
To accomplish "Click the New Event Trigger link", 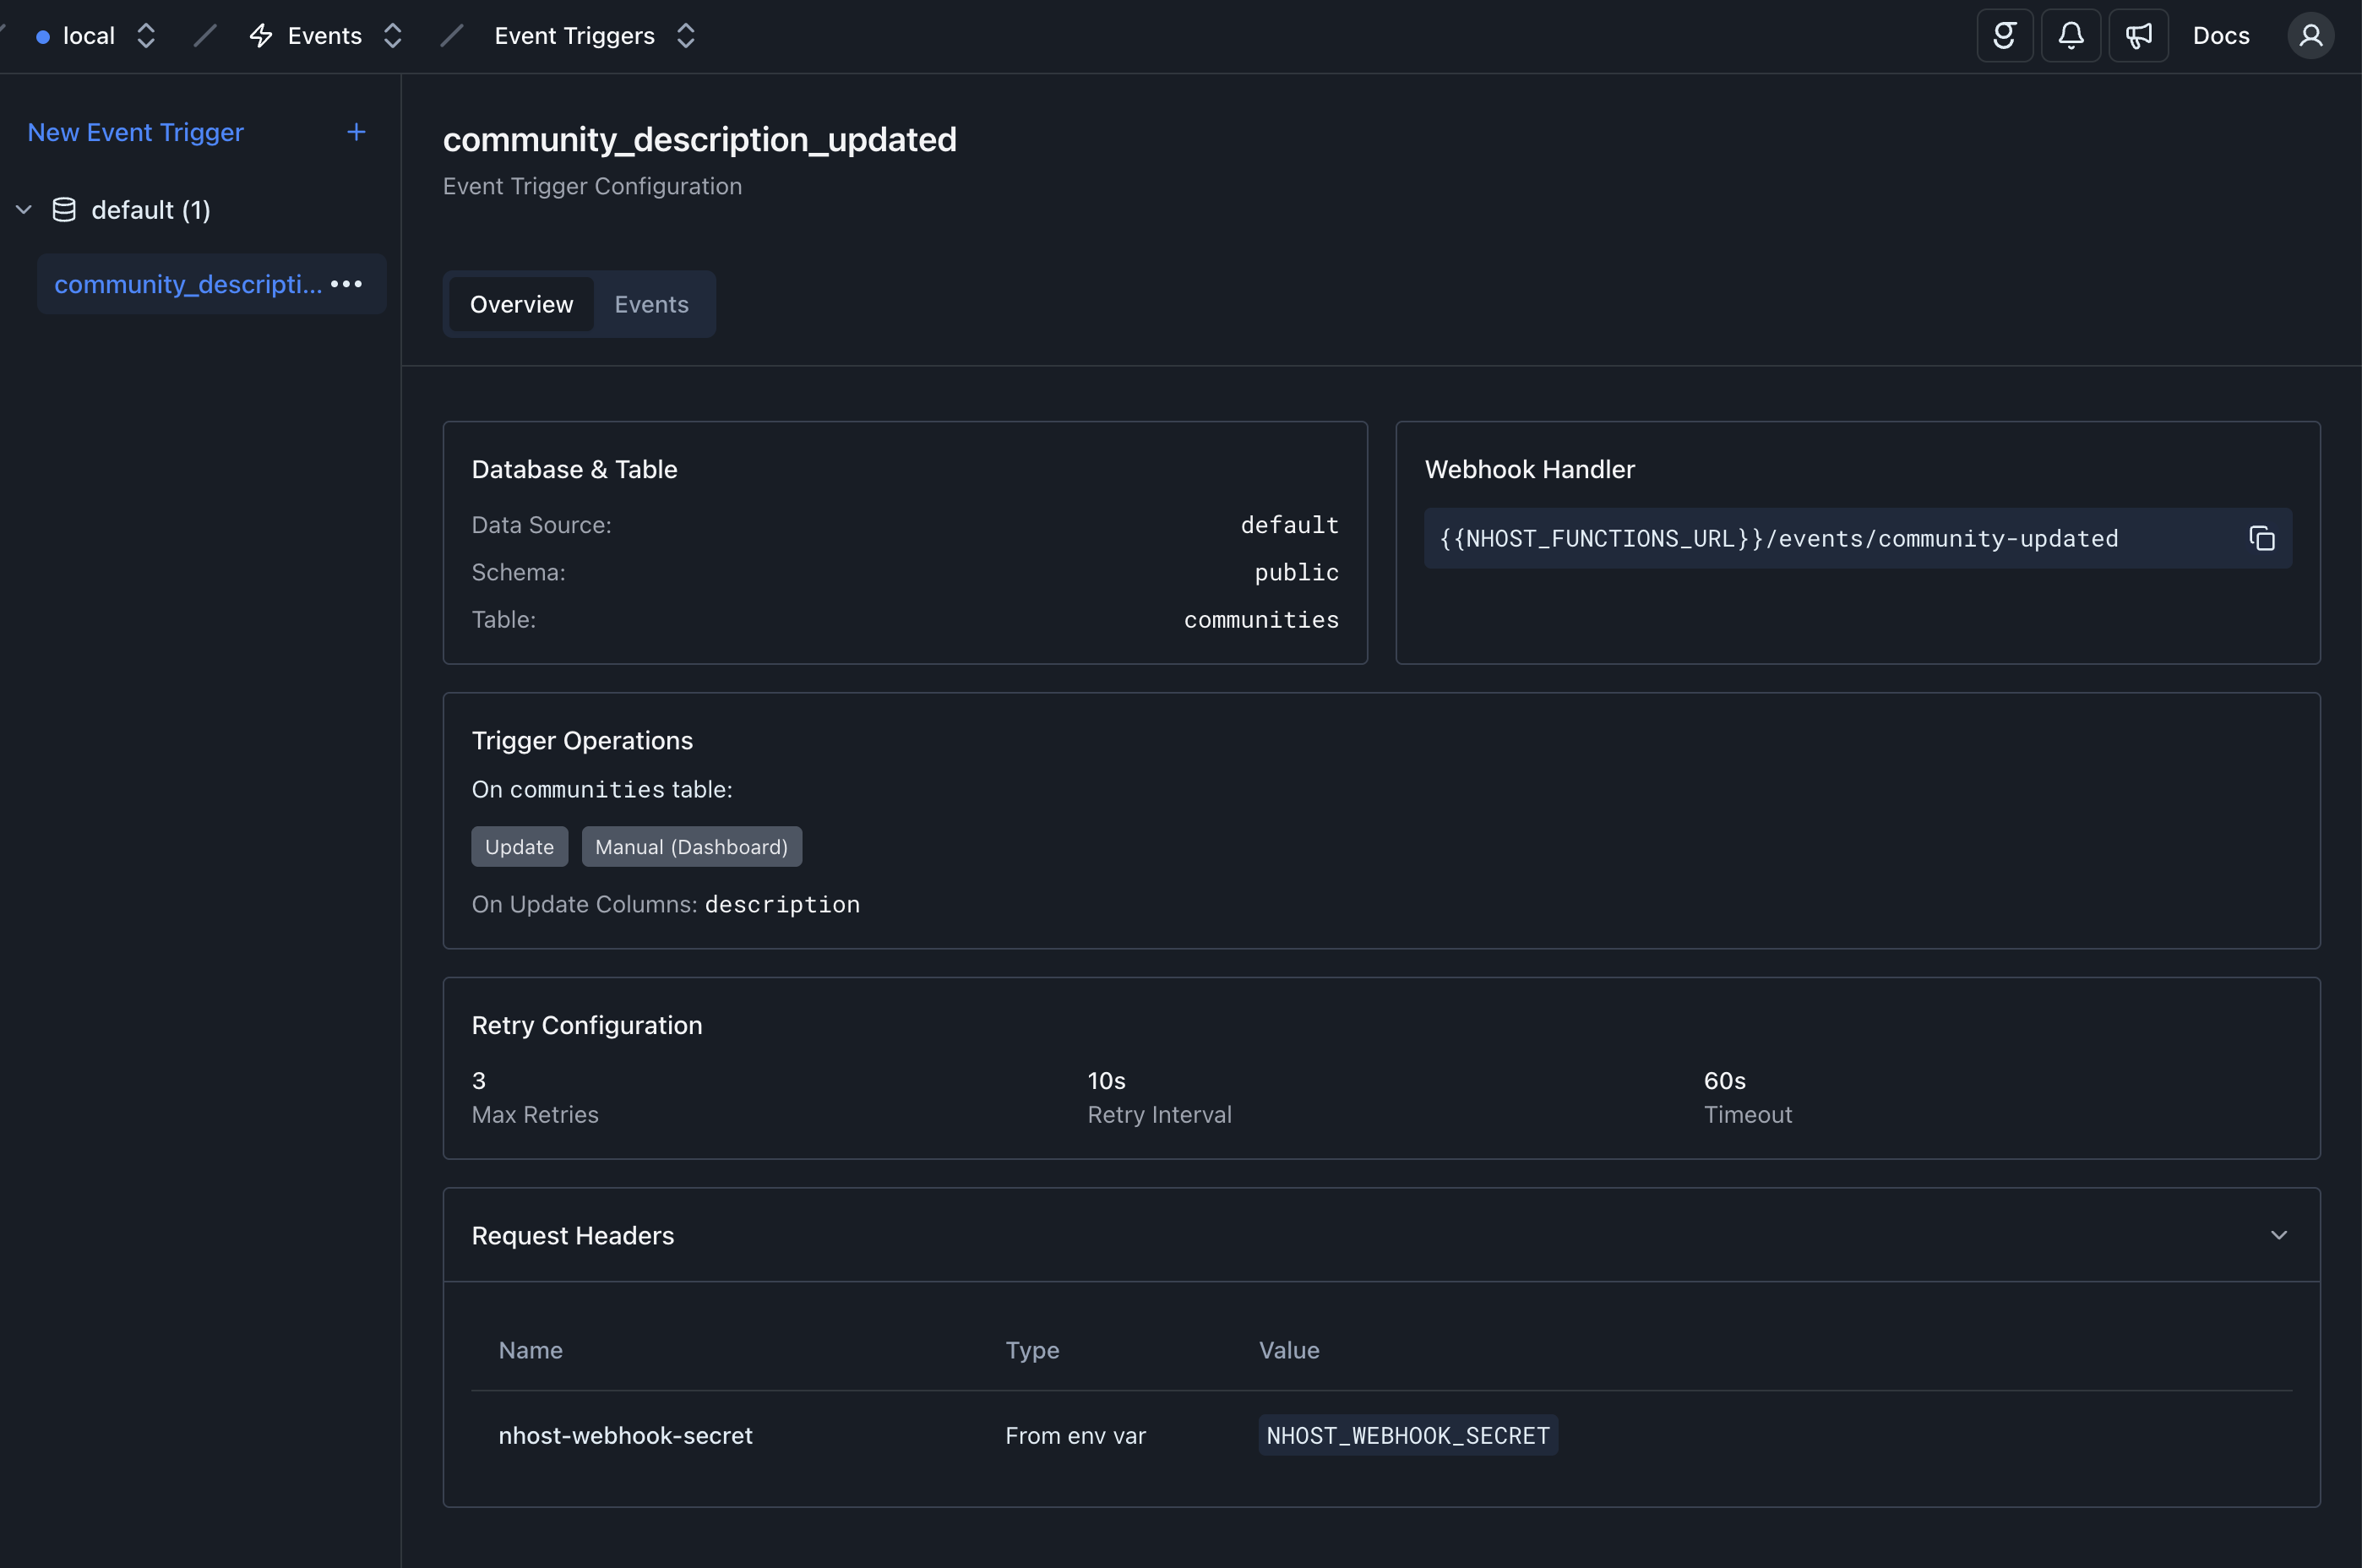I will 135,132.
